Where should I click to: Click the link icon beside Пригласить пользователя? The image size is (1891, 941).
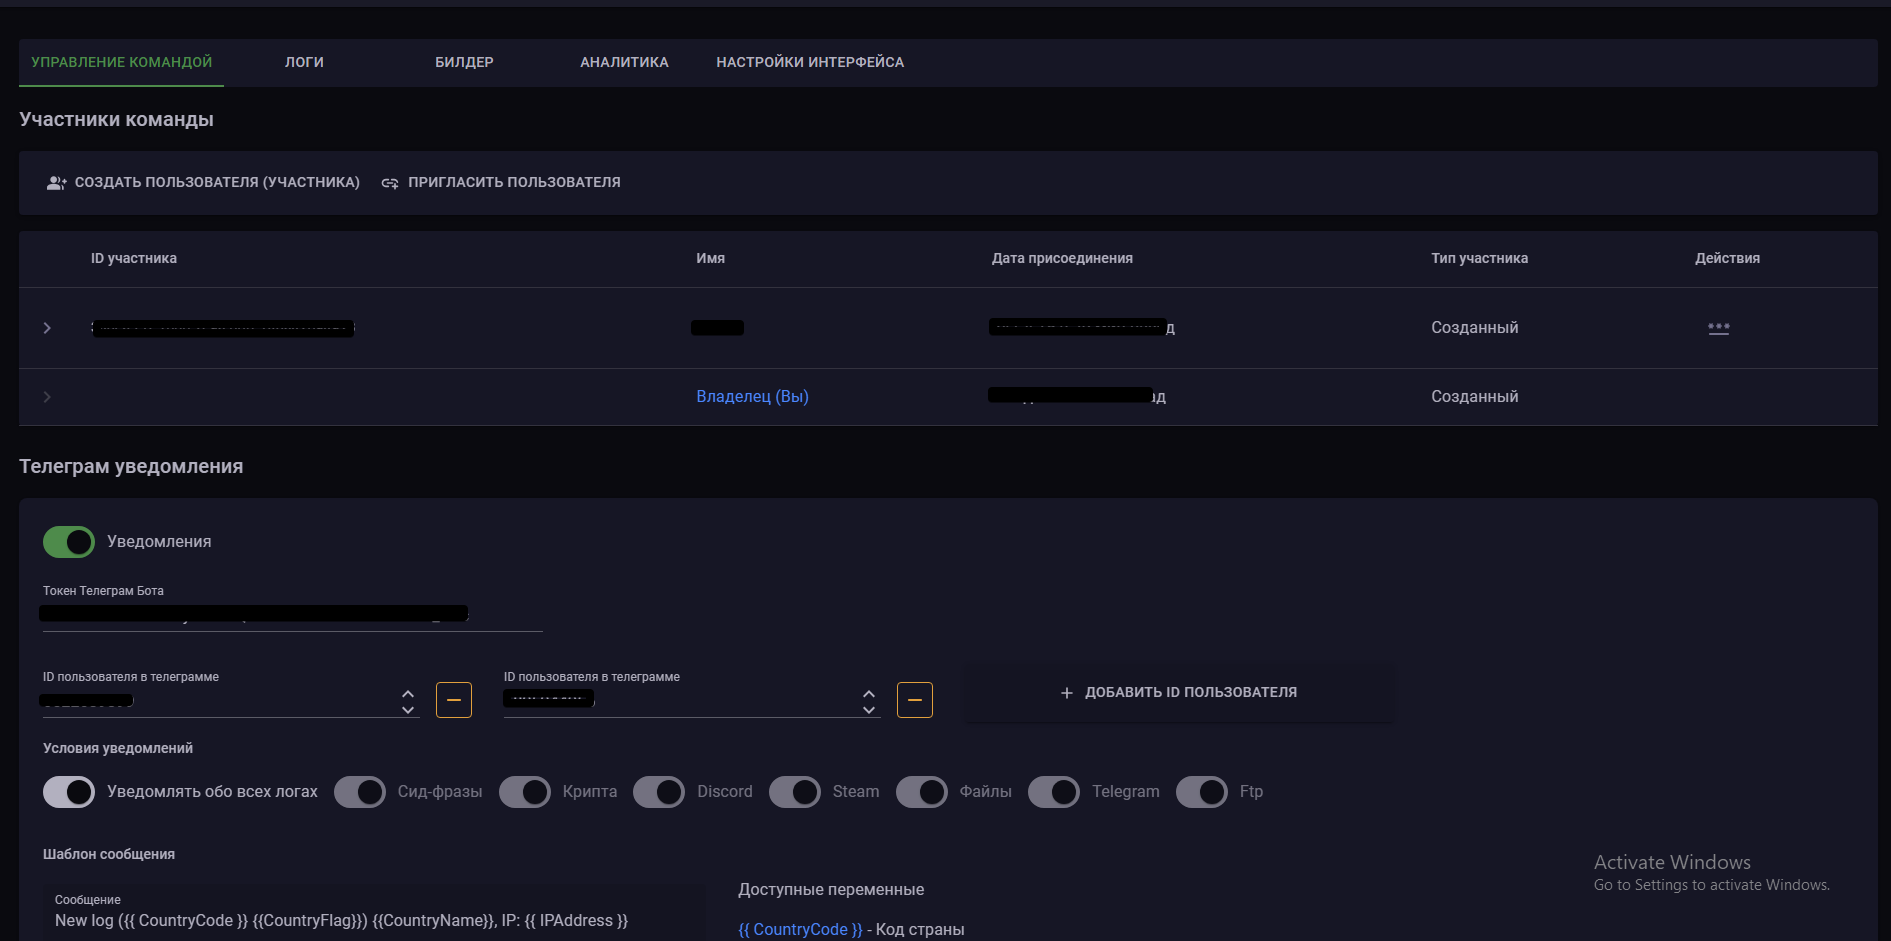tap(390, 183)
